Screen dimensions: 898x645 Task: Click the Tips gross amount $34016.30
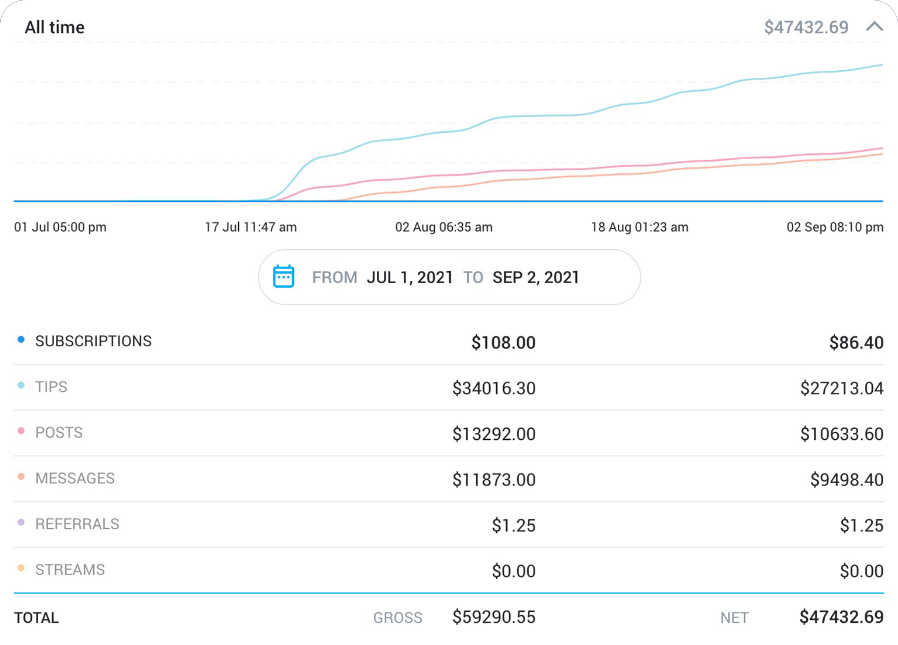click(x=494, y=388)
